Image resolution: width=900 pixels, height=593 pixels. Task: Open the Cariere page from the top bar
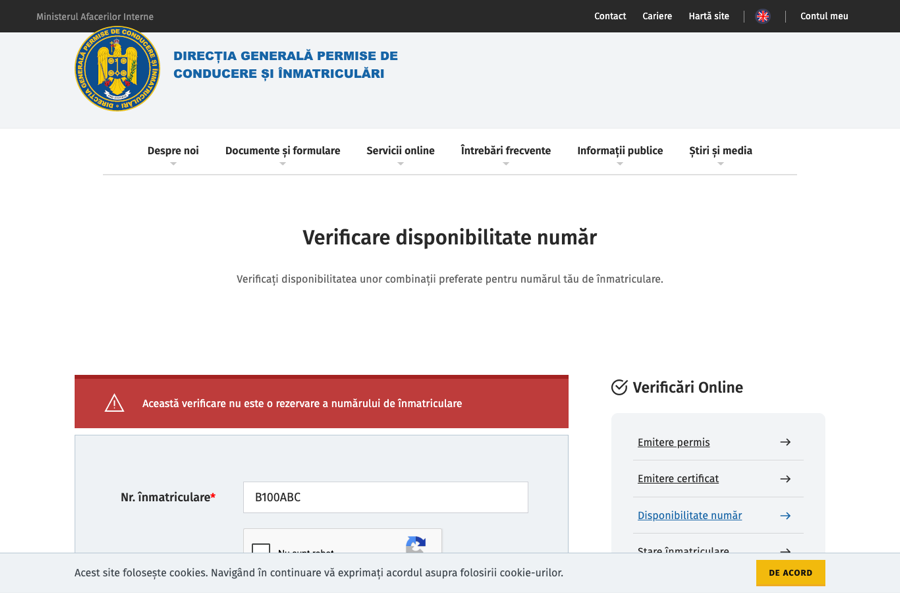pyautogui.click(x=657, y=16)
